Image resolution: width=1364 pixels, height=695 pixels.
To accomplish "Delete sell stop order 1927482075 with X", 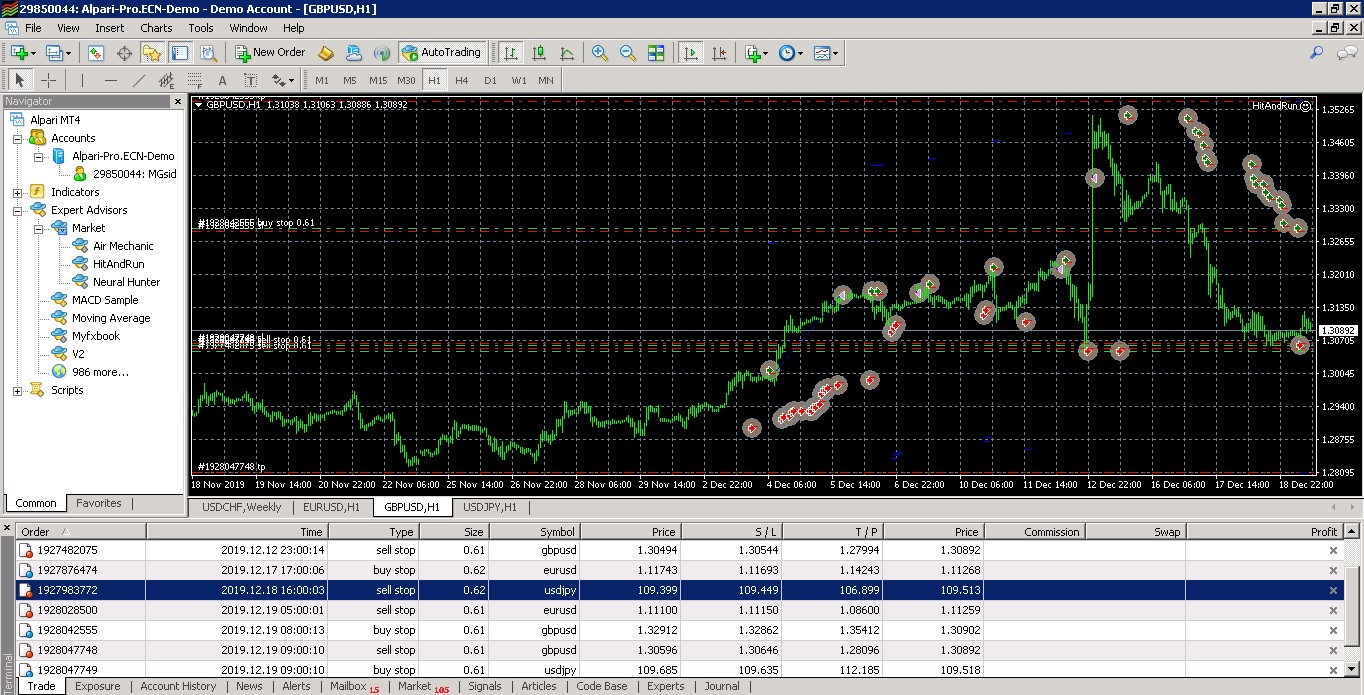I will pyautogui.click(x=1332, y=550).
